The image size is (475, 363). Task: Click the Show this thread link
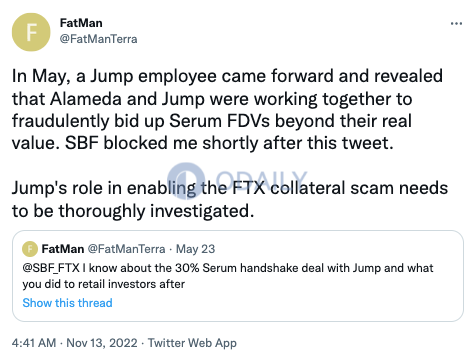coord(67,303)
